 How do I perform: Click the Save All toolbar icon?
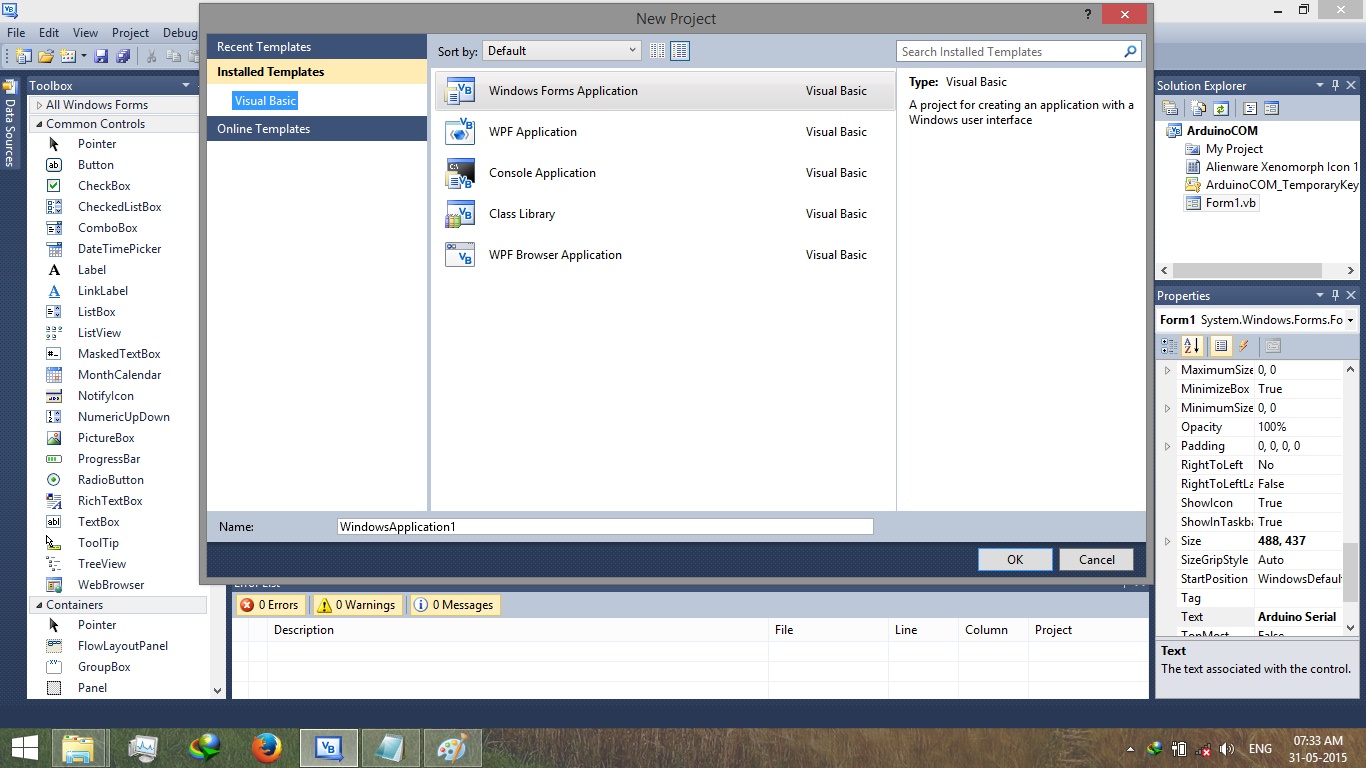click(x=123, y=56)
